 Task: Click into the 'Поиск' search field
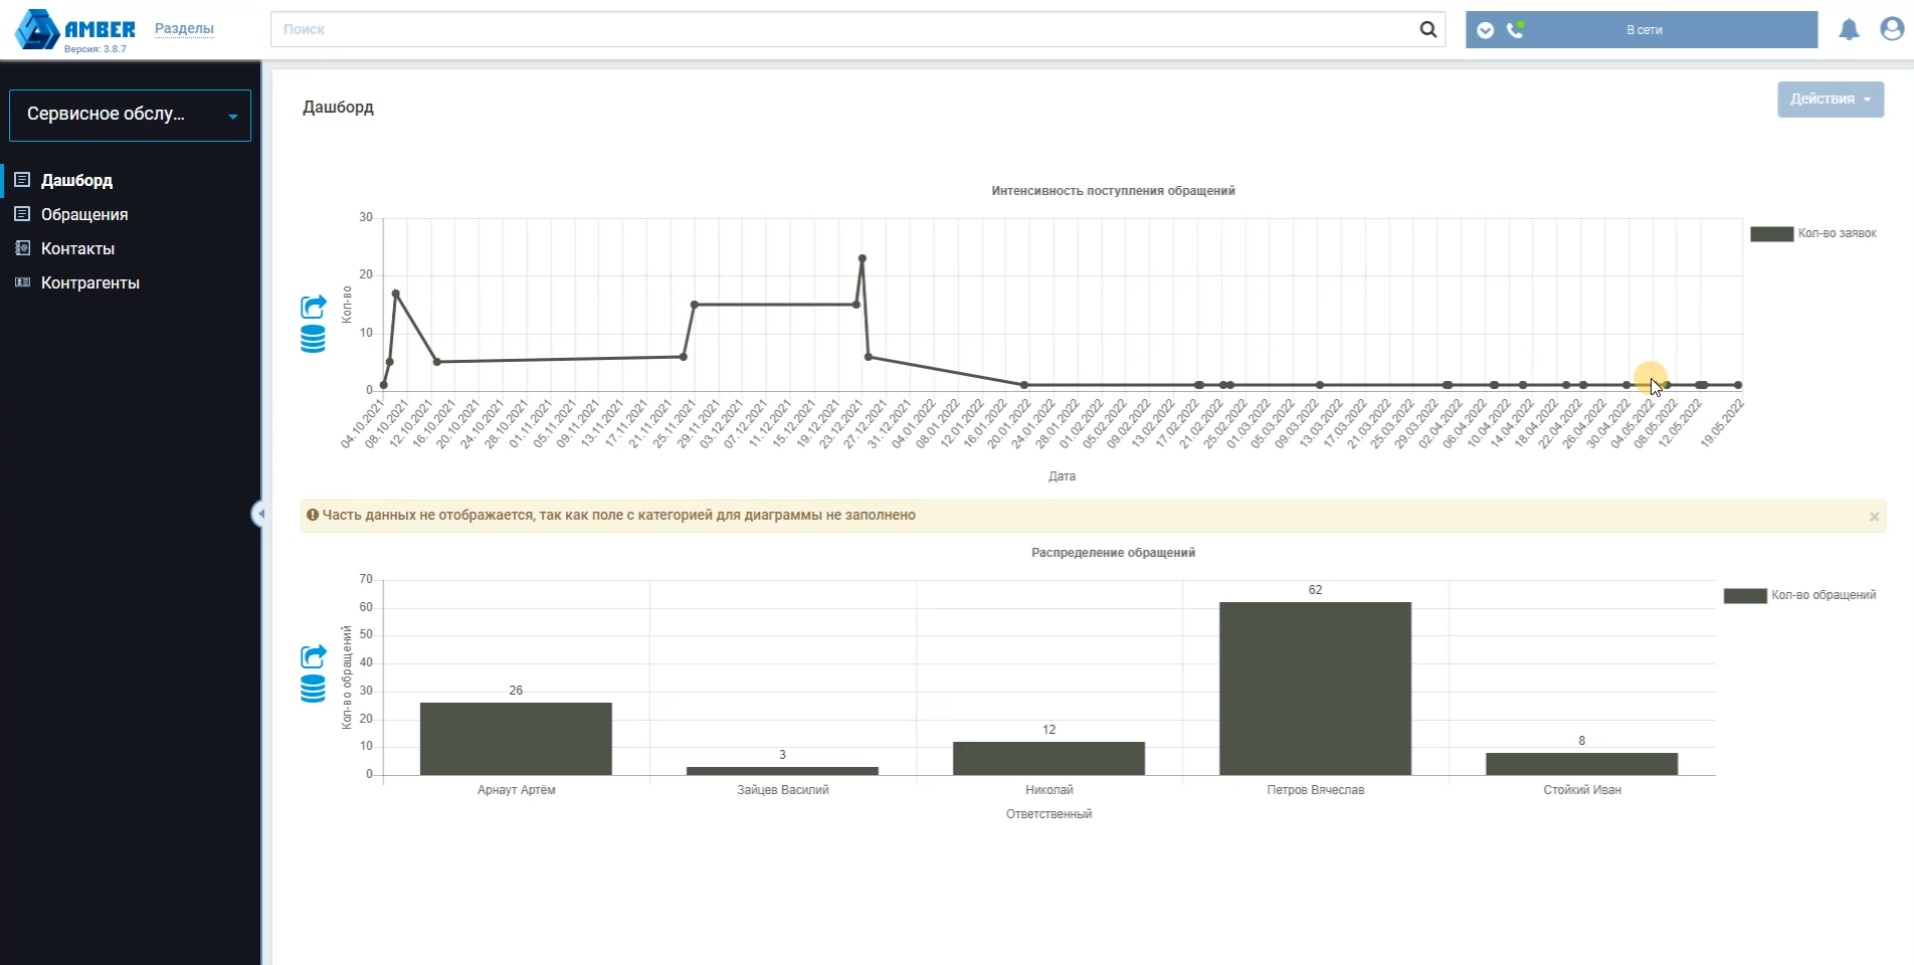tap(840, 30)
